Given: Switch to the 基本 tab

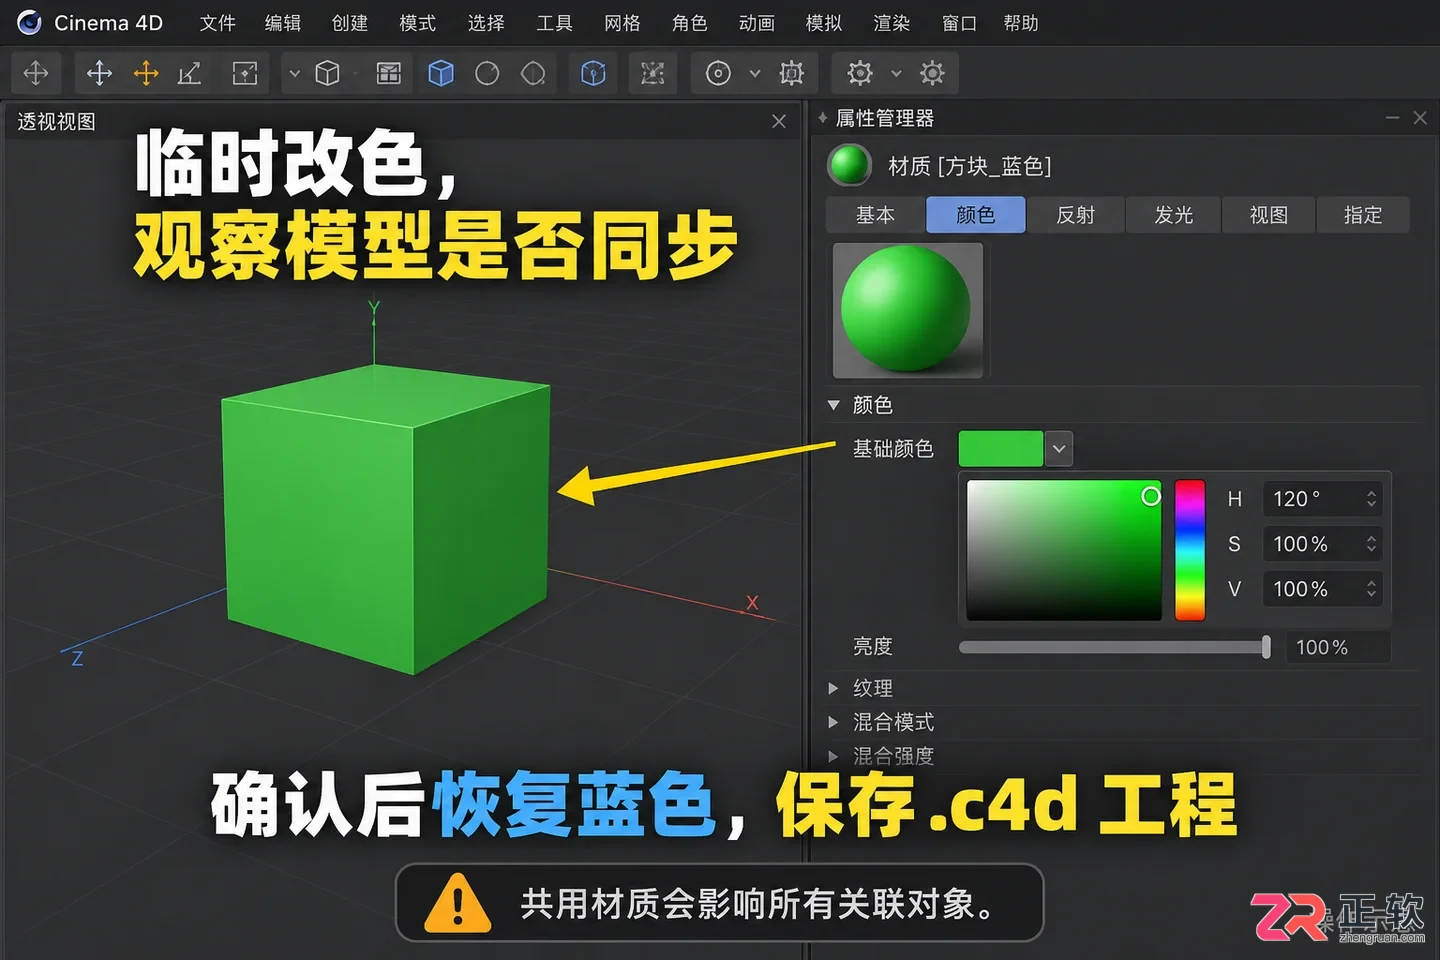Looking at the screenshot, I should coord(875,215).
